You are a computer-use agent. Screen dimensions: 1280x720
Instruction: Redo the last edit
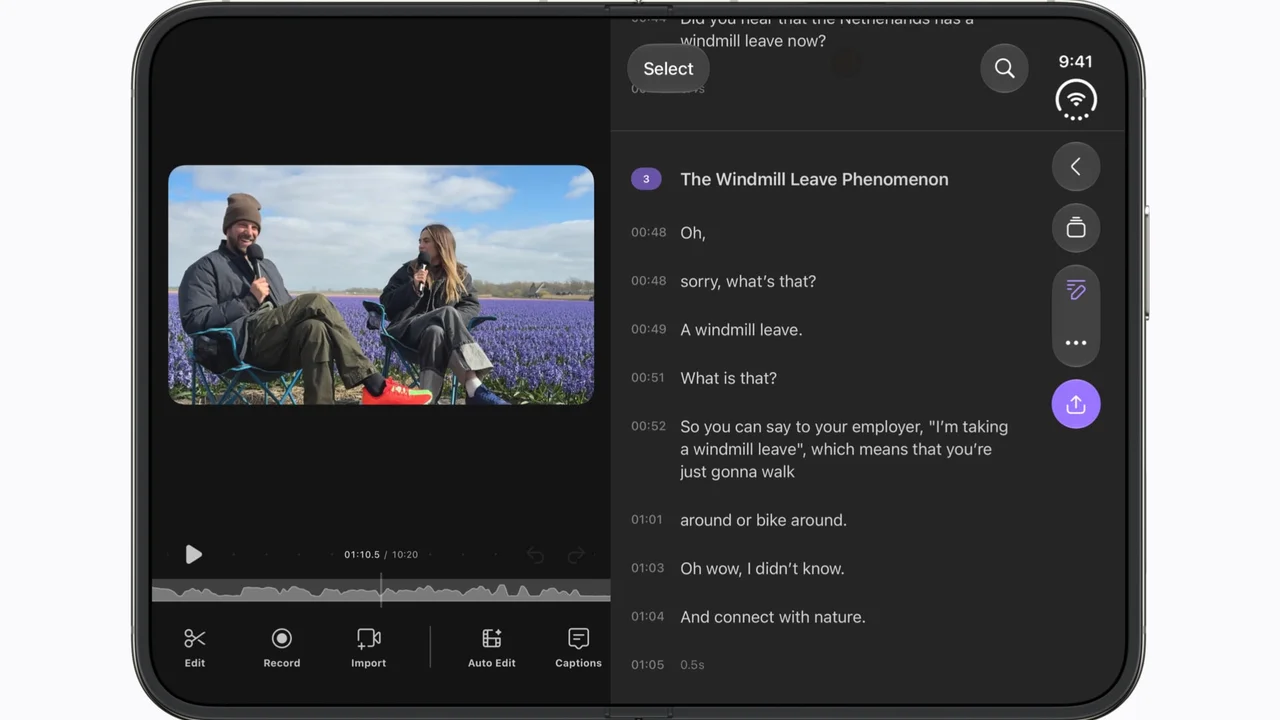(x=576, y=555)
